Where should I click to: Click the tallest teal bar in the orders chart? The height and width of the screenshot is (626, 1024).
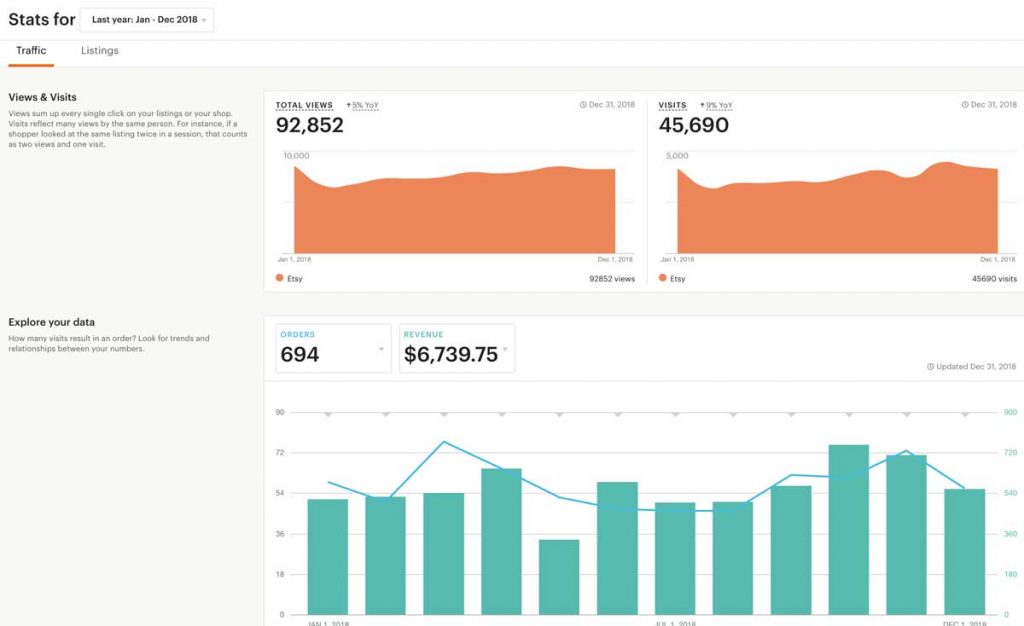[x=848, y=529]
